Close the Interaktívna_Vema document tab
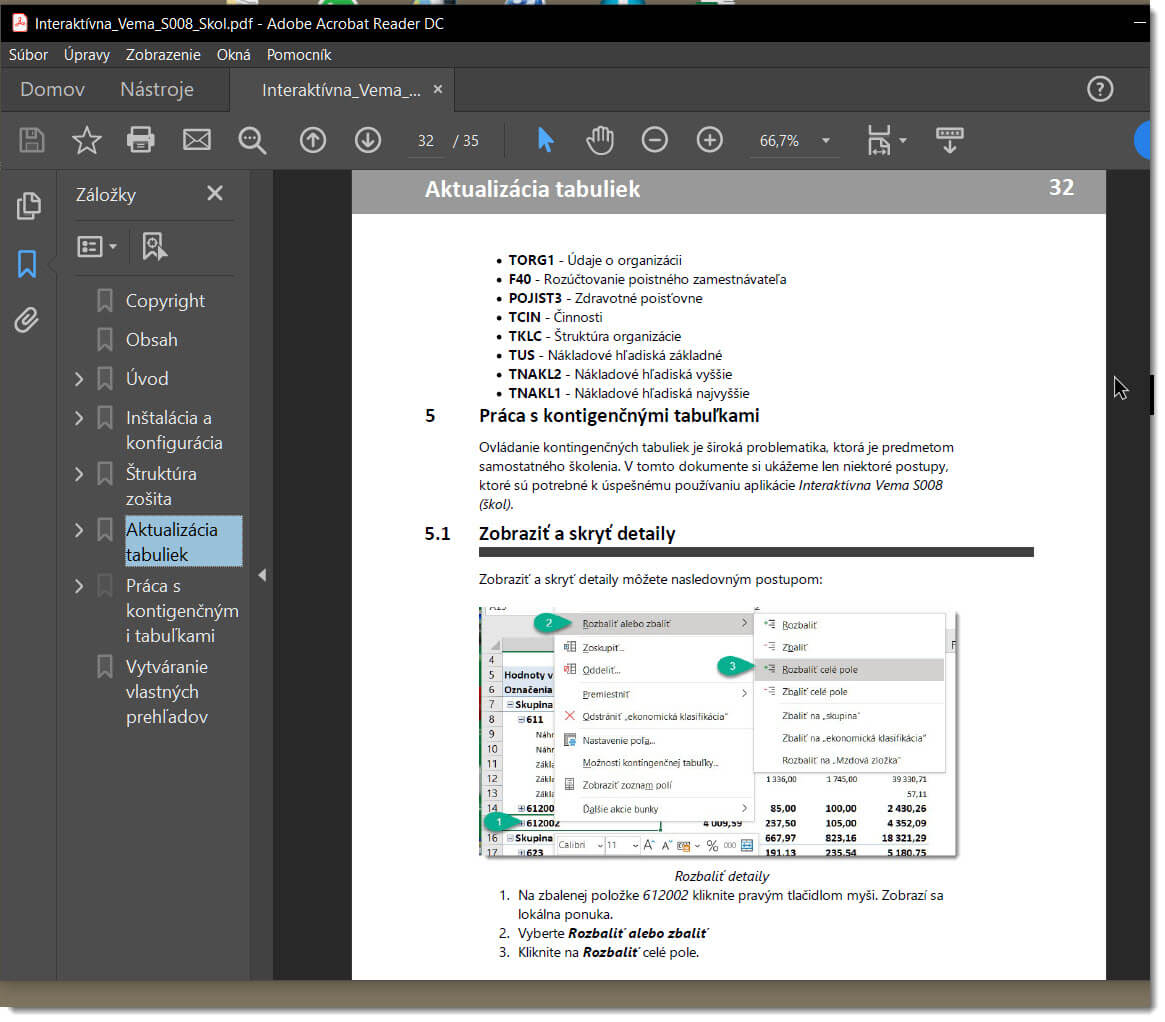Viewport: 1165px width, 1022px height. tap(438, 89)
